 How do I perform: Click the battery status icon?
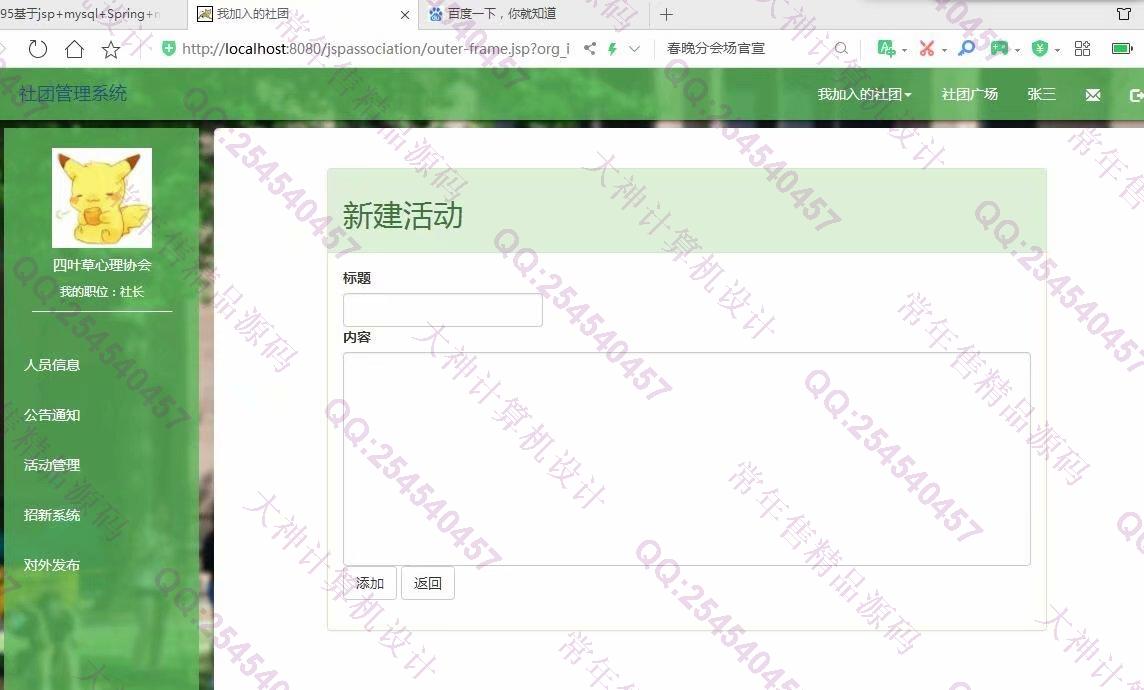tap(1122, 48)
